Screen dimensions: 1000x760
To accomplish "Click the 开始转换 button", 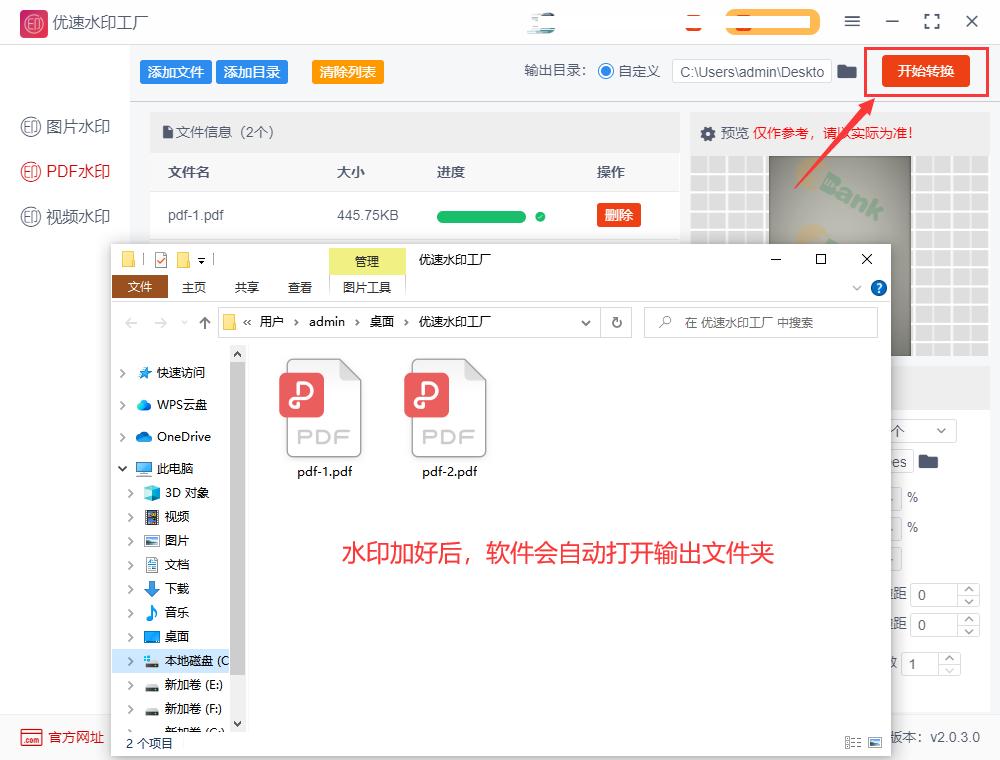I will click(926, 72).
